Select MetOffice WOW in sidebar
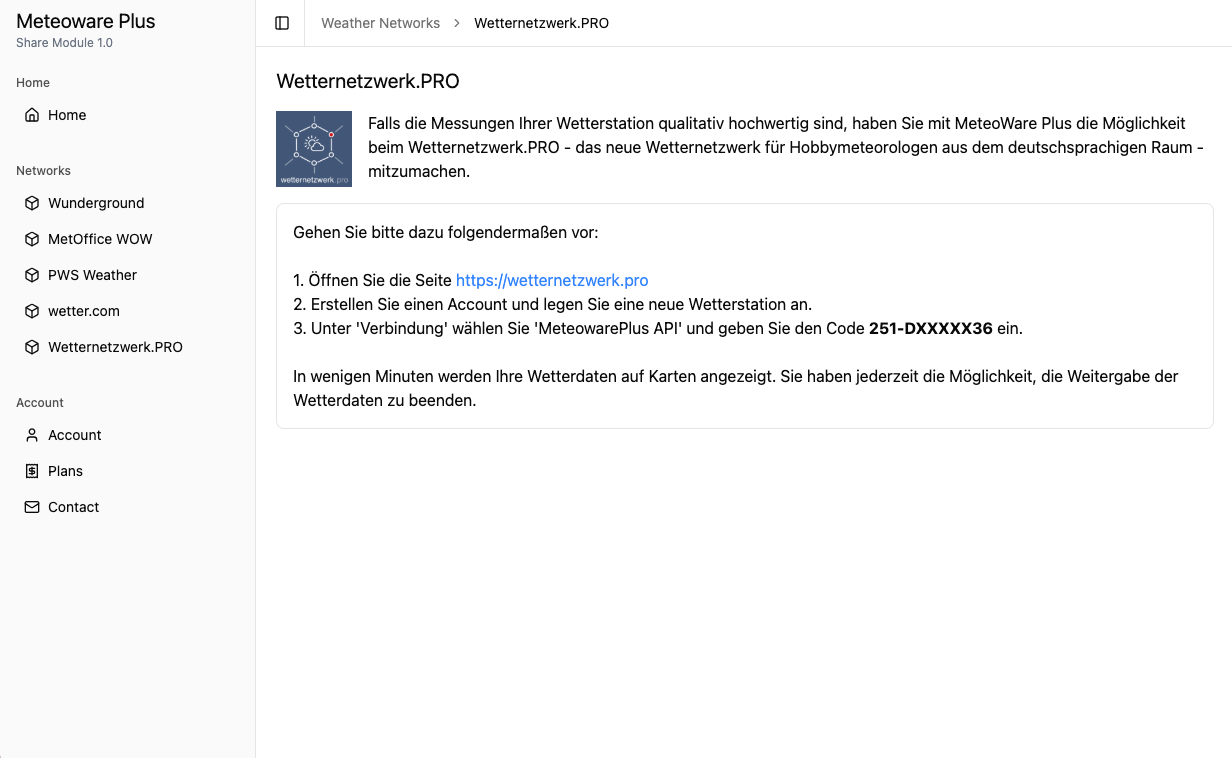This screenshot has width=1232, height=758. pyautogui.click(x=127, y=239)
